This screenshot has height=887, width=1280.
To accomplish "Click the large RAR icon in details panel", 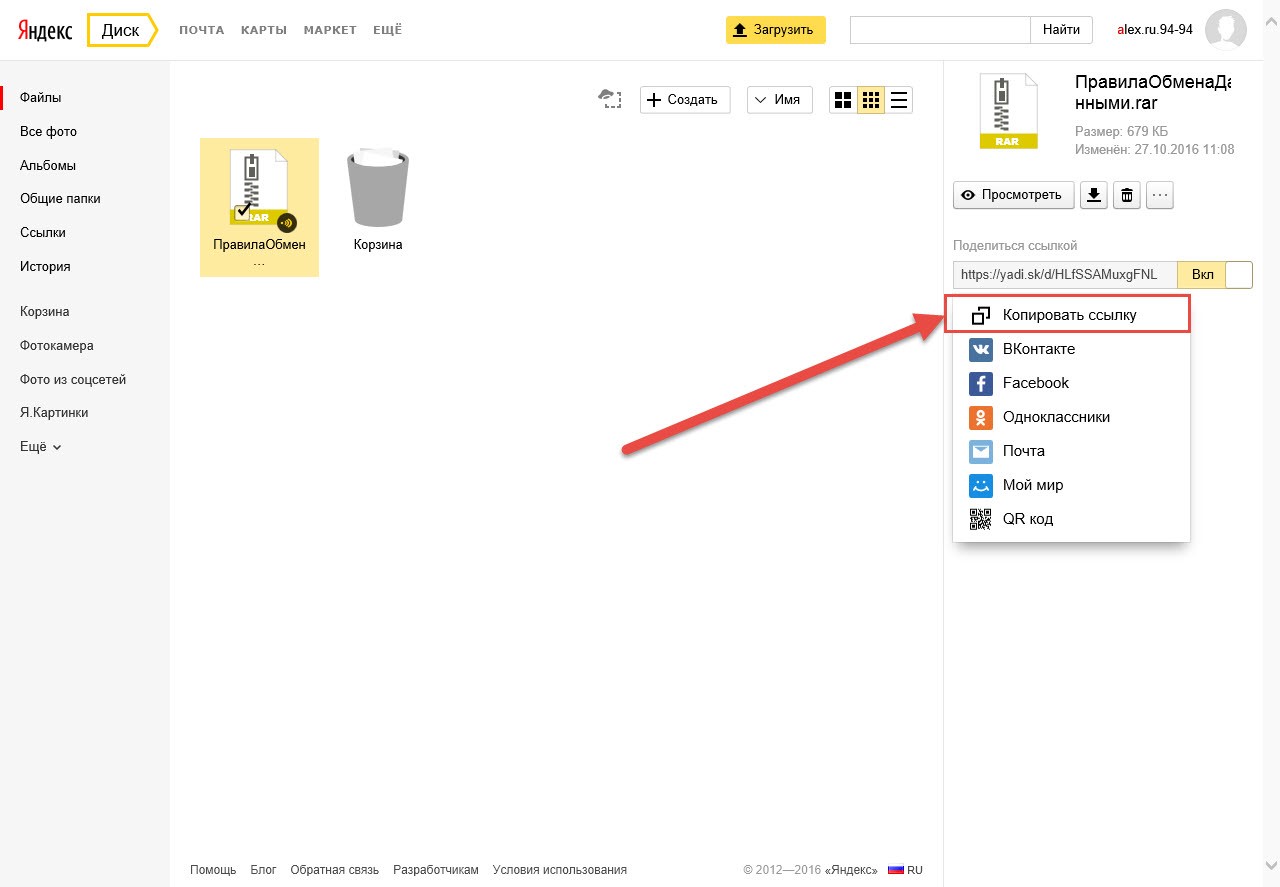I will pos(1008,111).
